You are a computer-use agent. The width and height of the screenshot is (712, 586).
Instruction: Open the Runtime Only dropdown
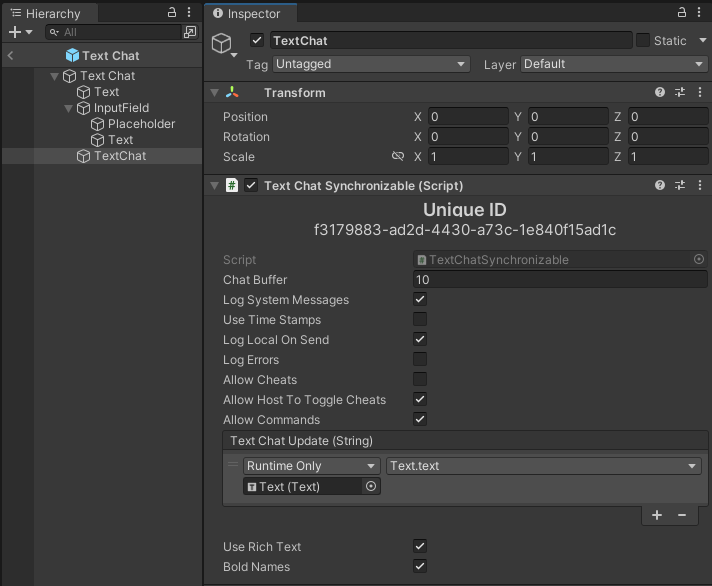click(x=312, y=466)
